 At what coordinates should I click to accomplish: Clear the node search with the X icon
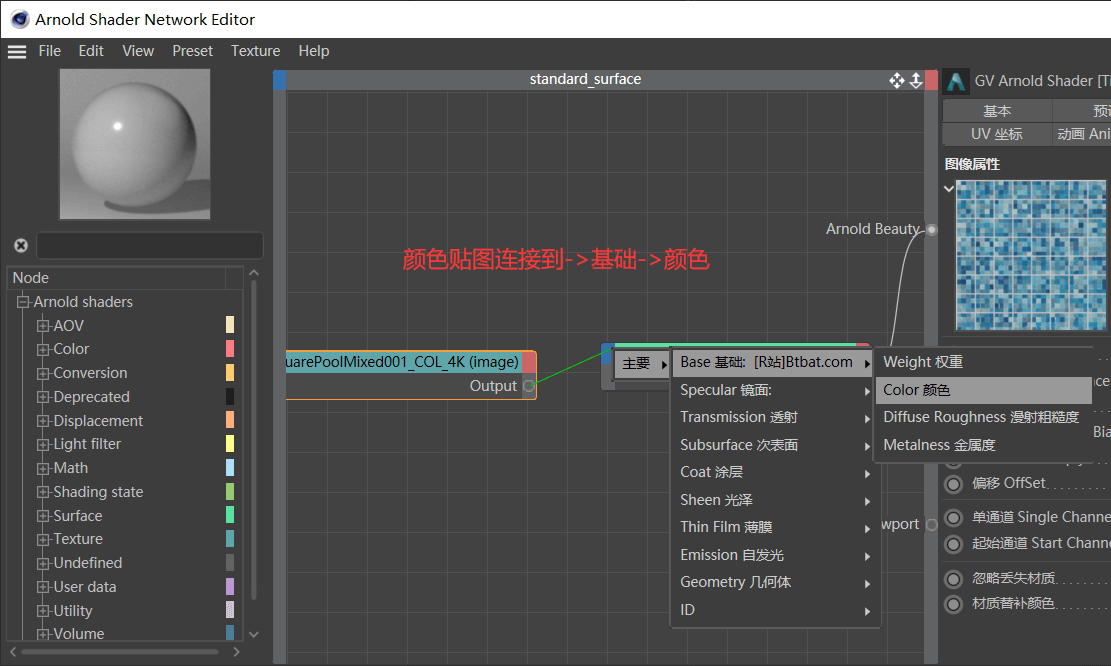pyautogui.click(x=21, y=245)
